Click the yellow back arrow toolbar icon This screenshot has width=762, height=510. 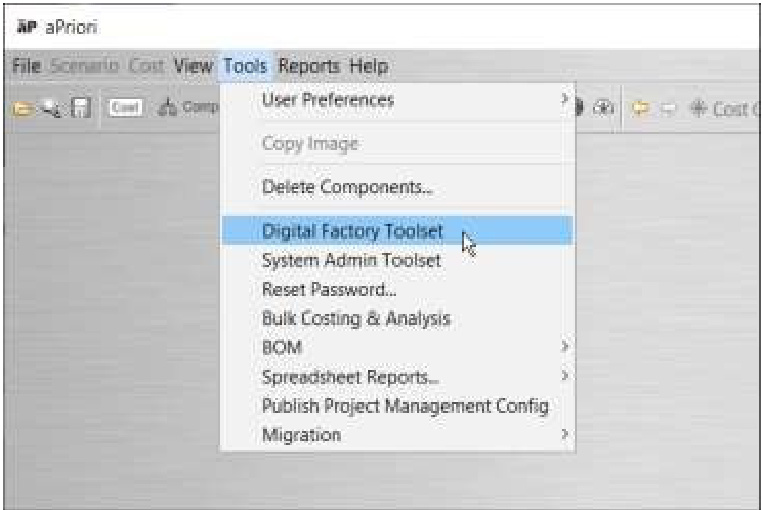[642, 108]
